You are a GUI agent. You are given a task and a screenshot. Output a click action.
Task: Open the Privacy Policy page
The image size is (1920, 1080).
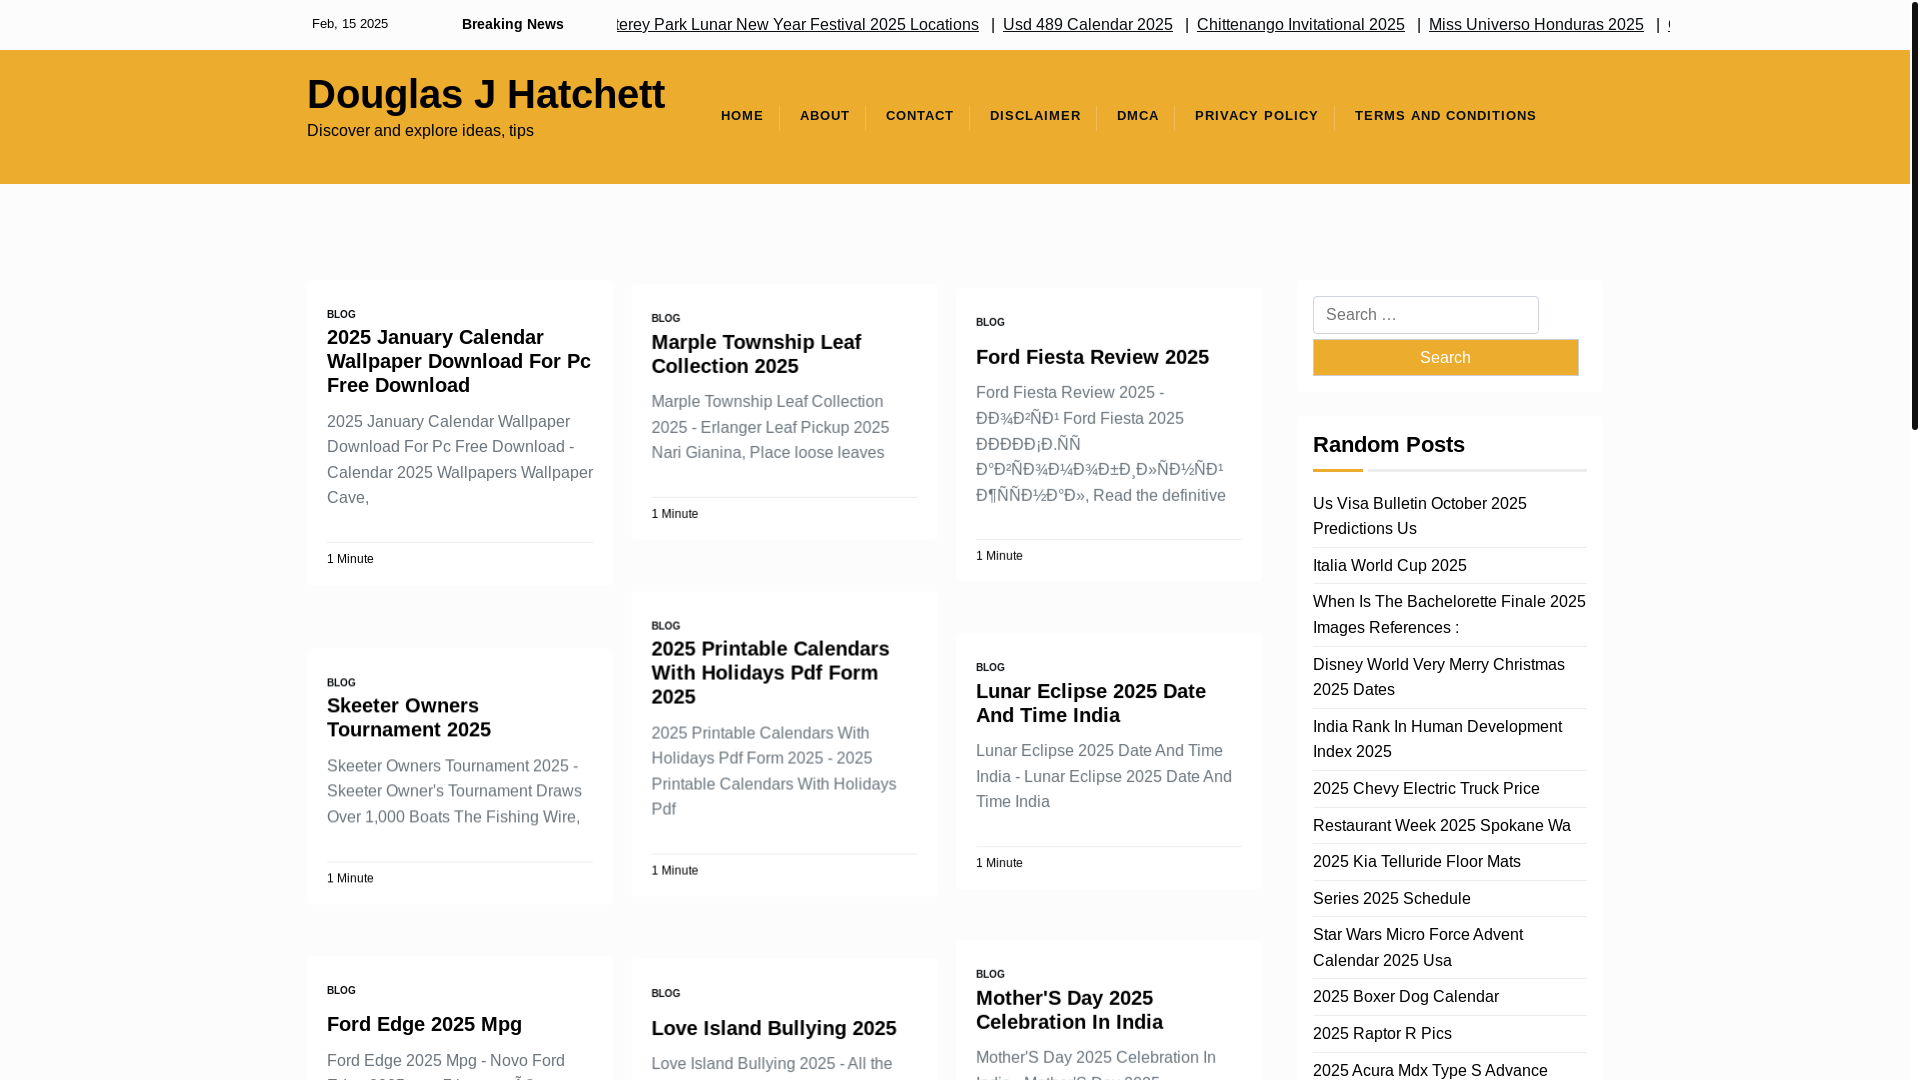(1256, 116)
